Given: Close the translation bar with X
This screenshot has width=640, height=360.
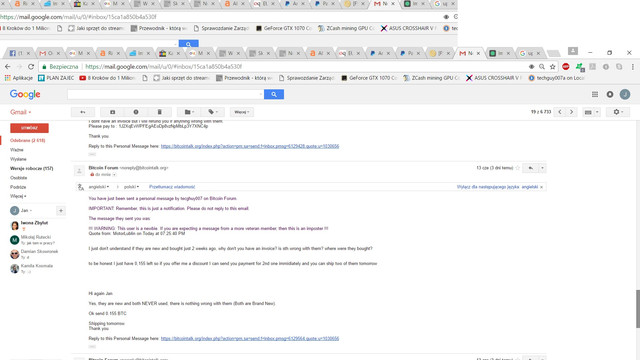Looking at the screenshot, I should (x=542, y=187).
